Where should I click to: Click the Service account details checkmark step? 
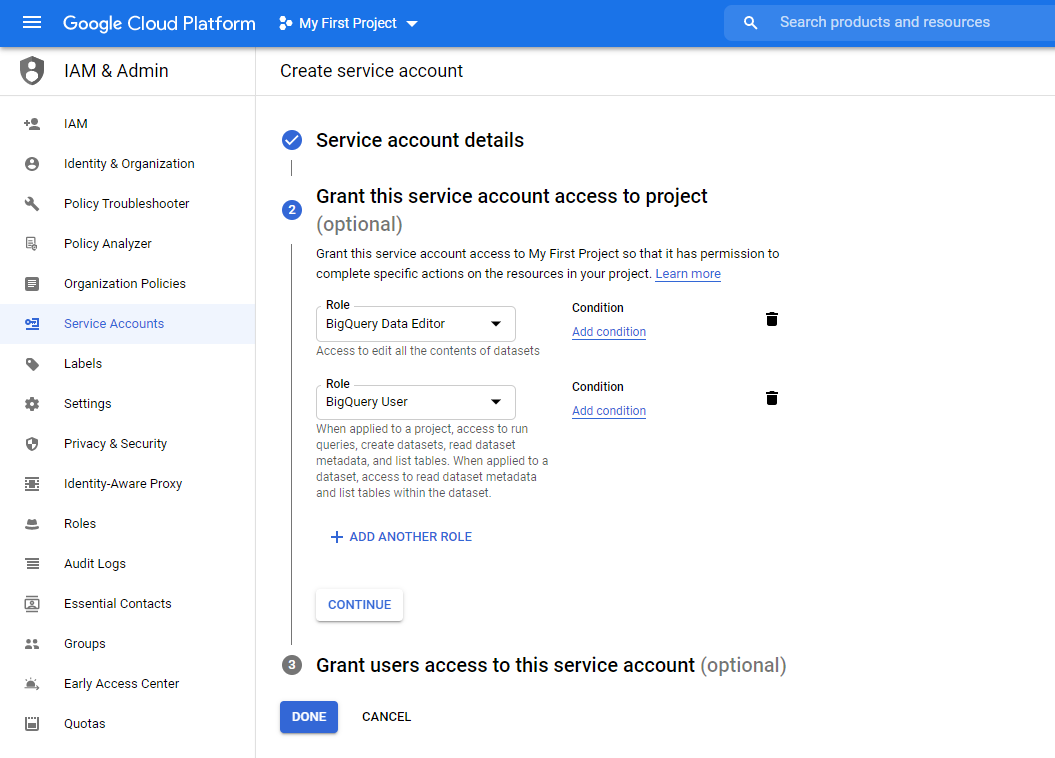click(291, 140)
